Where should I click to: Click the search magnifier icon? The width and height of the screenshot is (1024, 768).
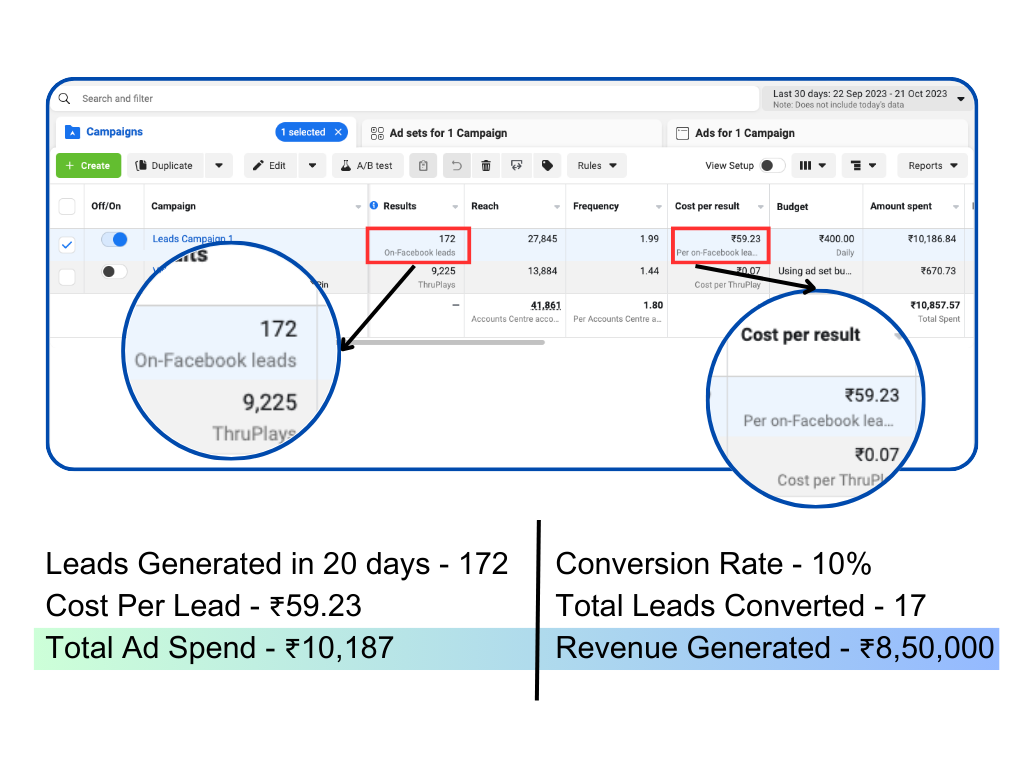(x=65, y=98)
